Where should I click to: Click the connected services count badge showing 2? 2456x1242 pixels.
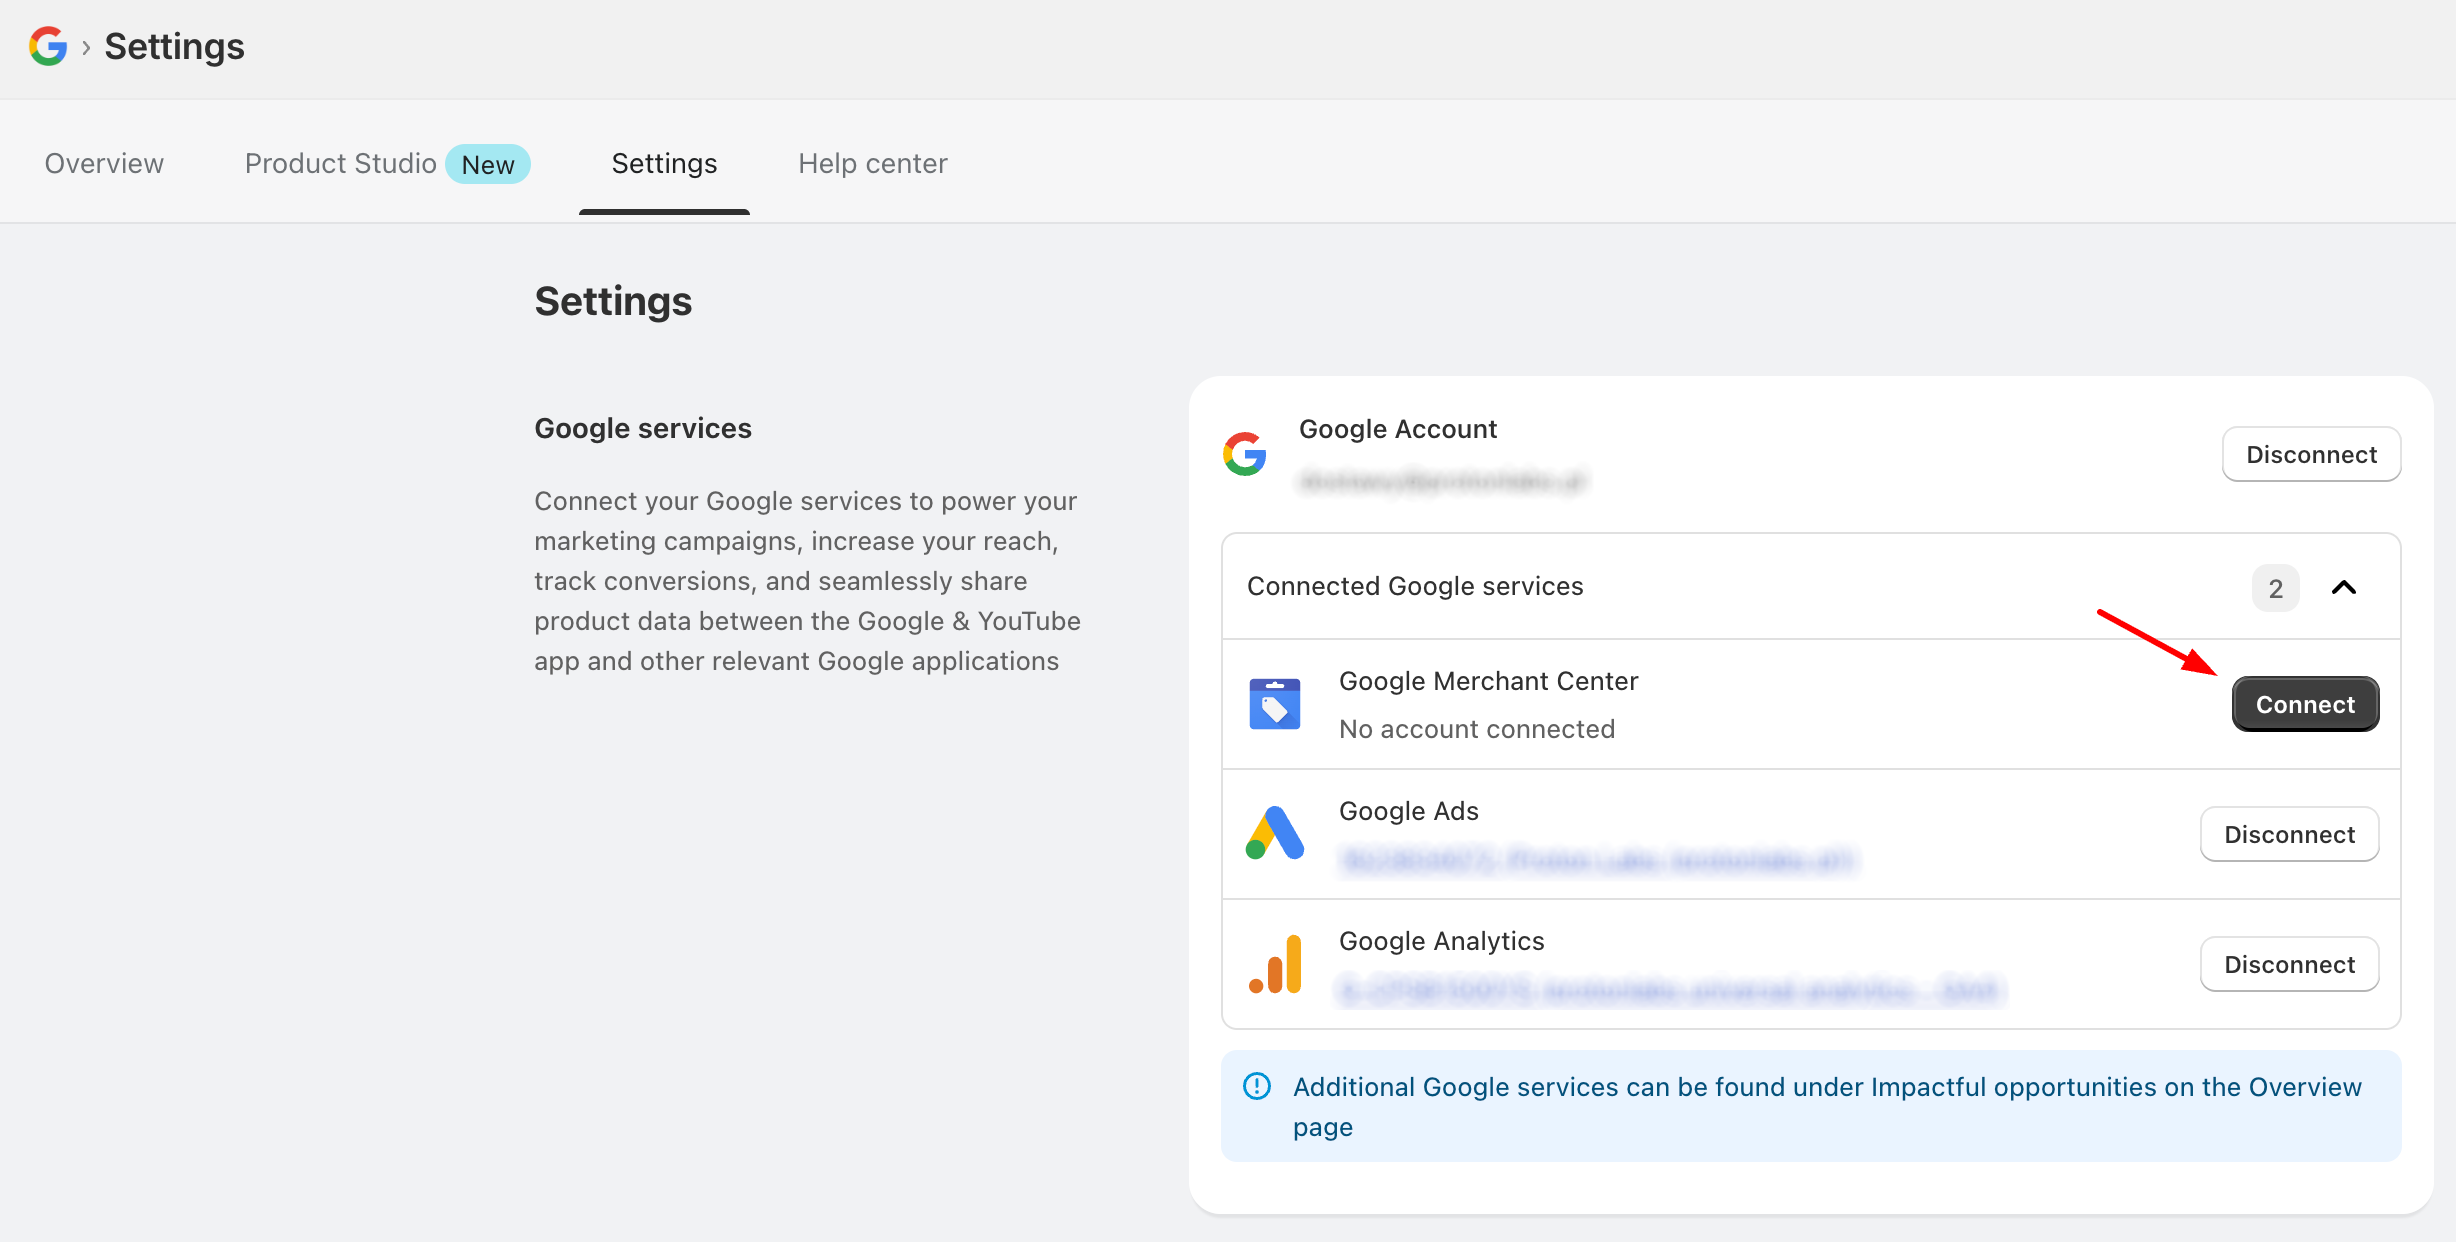(2275, 588)
